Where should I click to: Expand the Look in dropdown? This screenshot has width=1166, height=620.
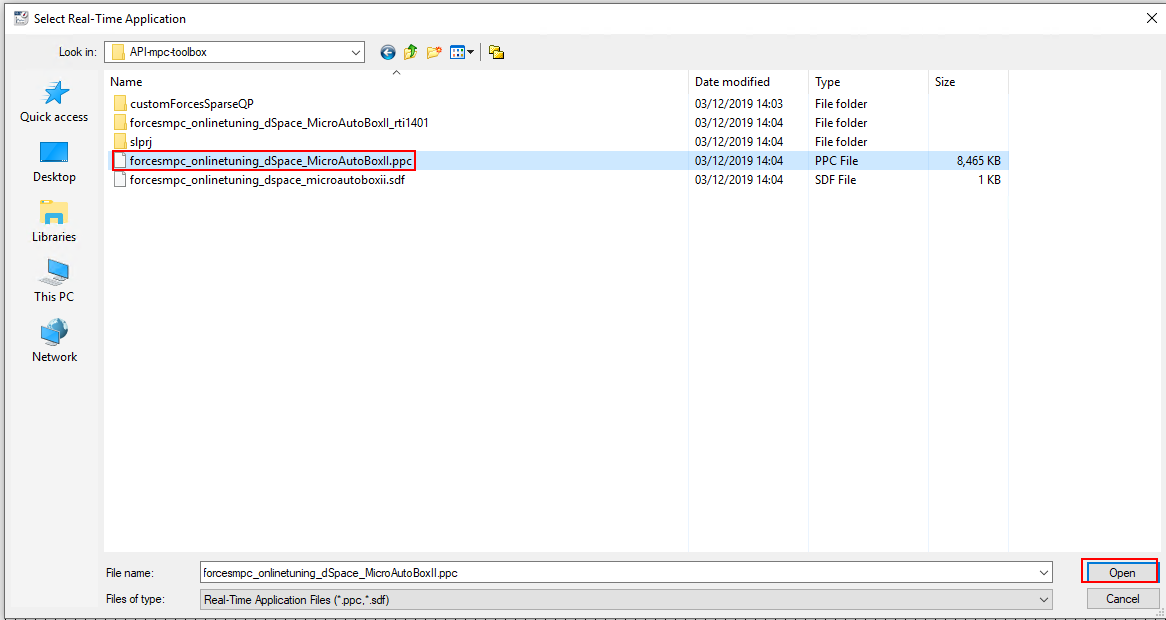[x=356, y=52]
